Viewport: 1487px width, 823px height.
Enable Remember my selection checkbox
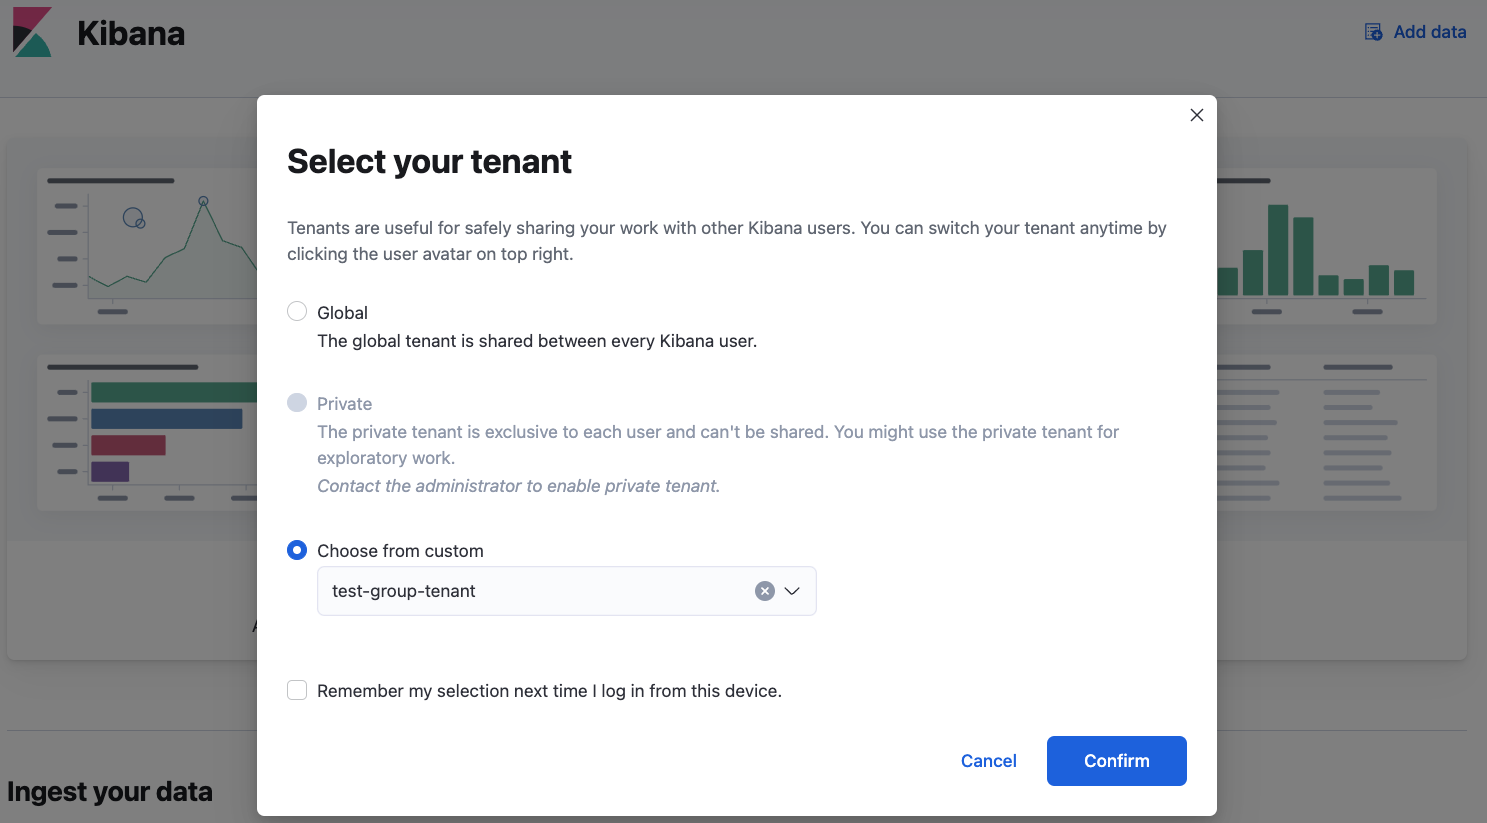coord(296,690)
